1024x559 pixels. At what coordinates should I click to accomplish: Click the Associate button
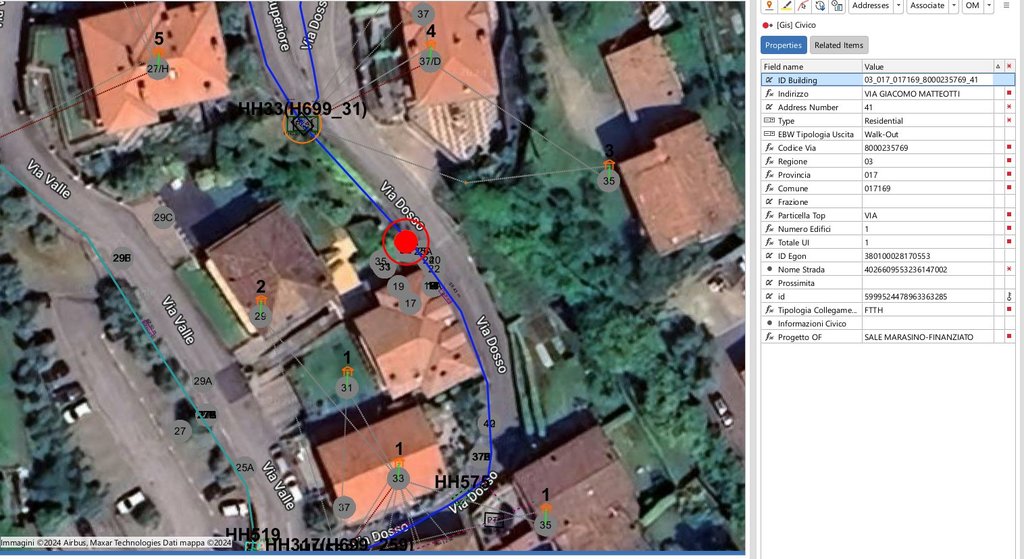(926, 6)
